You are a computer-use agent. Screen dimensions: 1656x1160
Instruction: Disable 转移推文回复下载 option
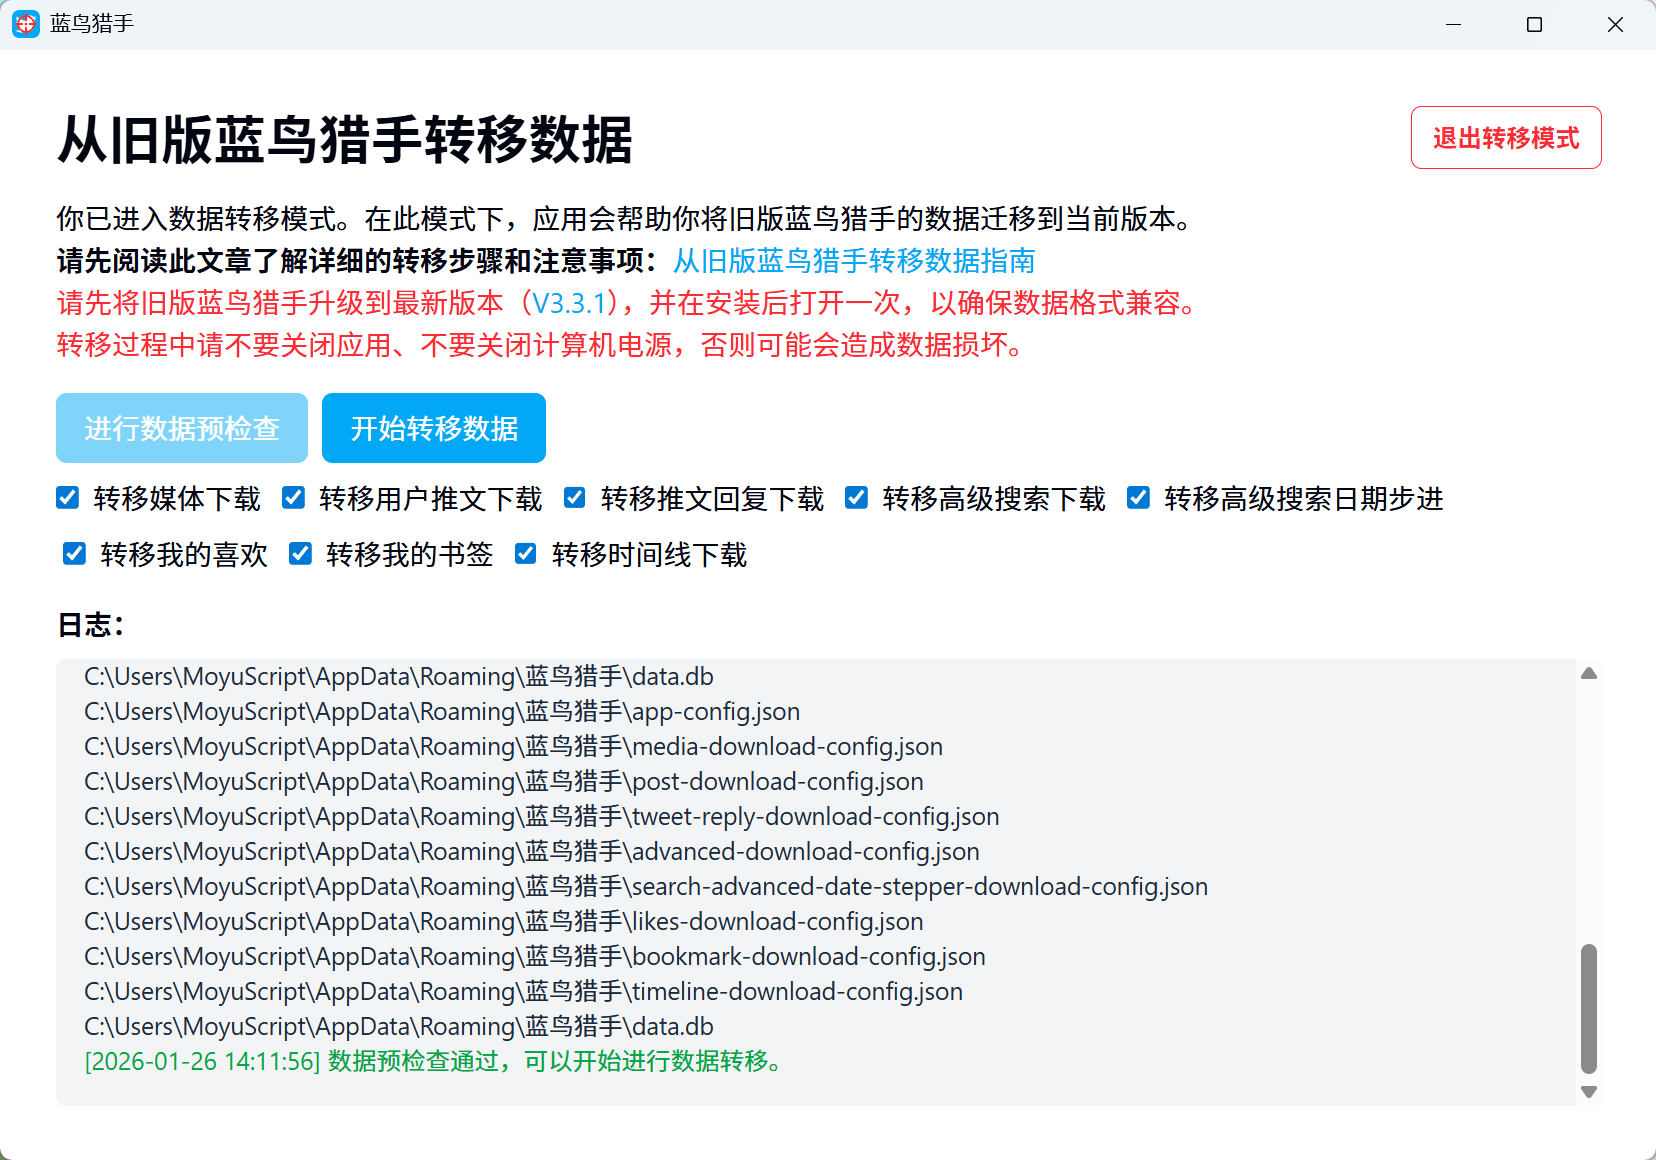tap(575, 498)
